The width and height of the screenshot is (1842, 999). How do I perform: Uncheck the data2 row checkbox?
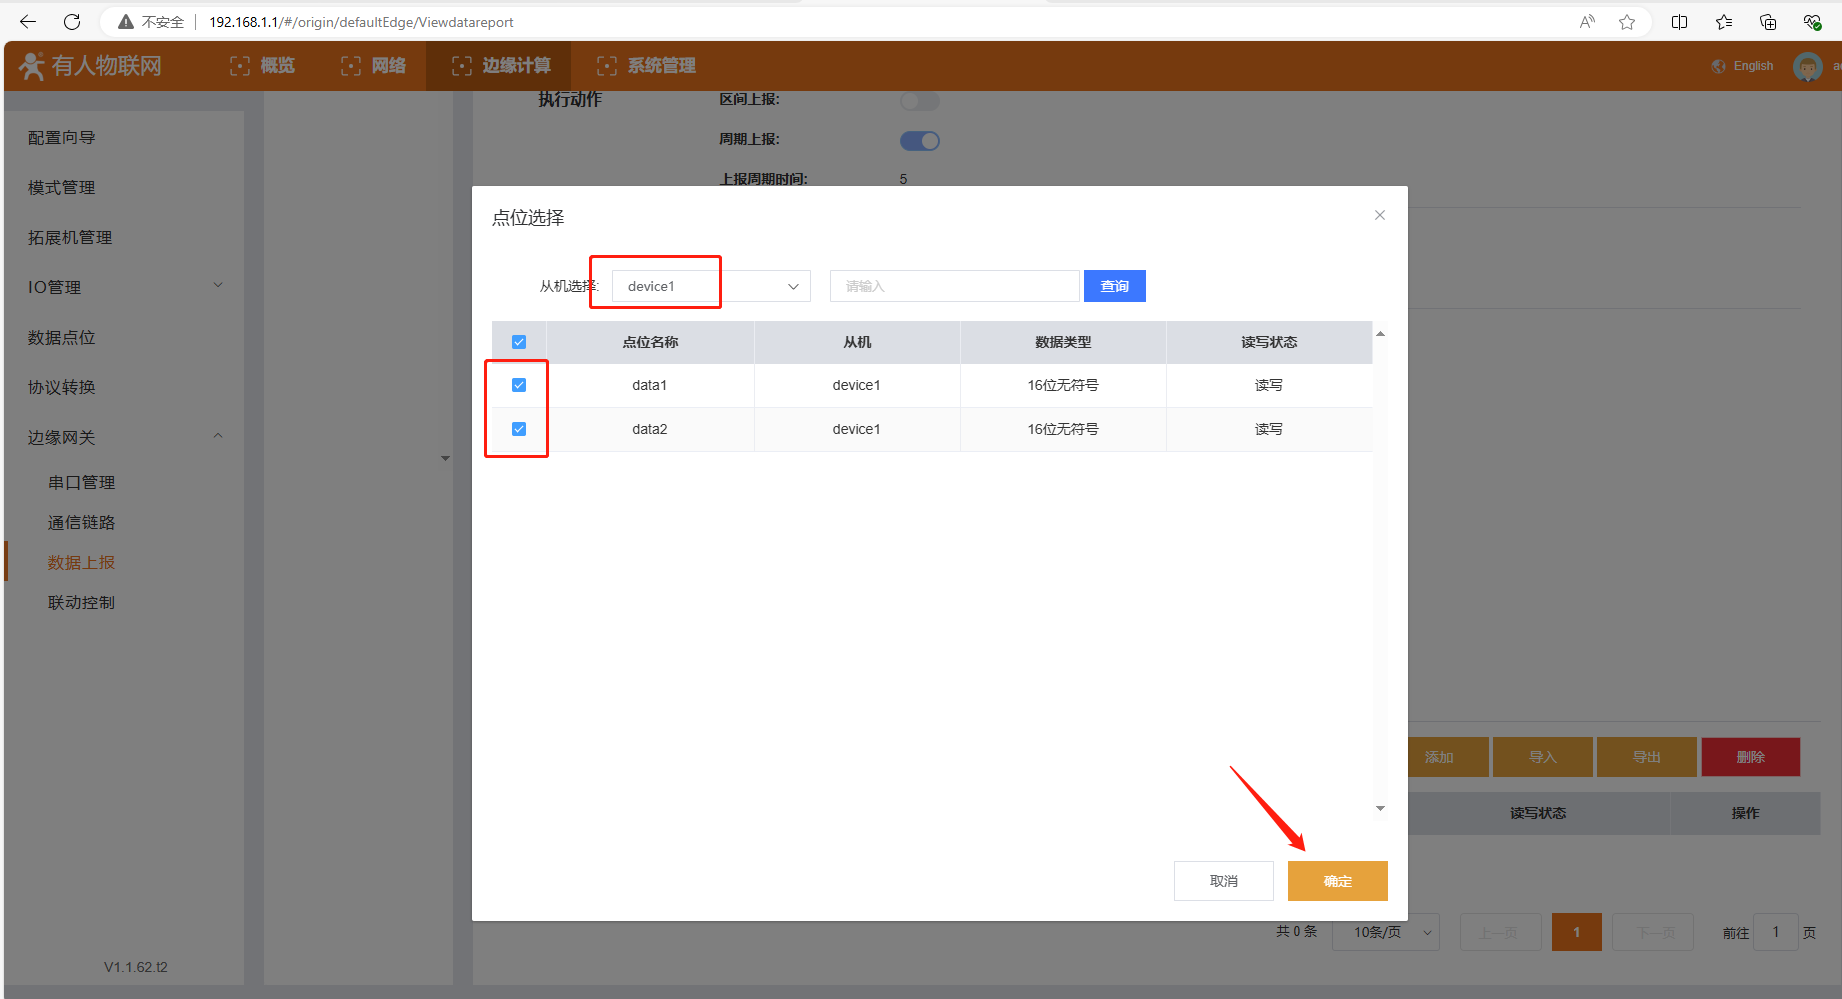[x=519, y=429]
